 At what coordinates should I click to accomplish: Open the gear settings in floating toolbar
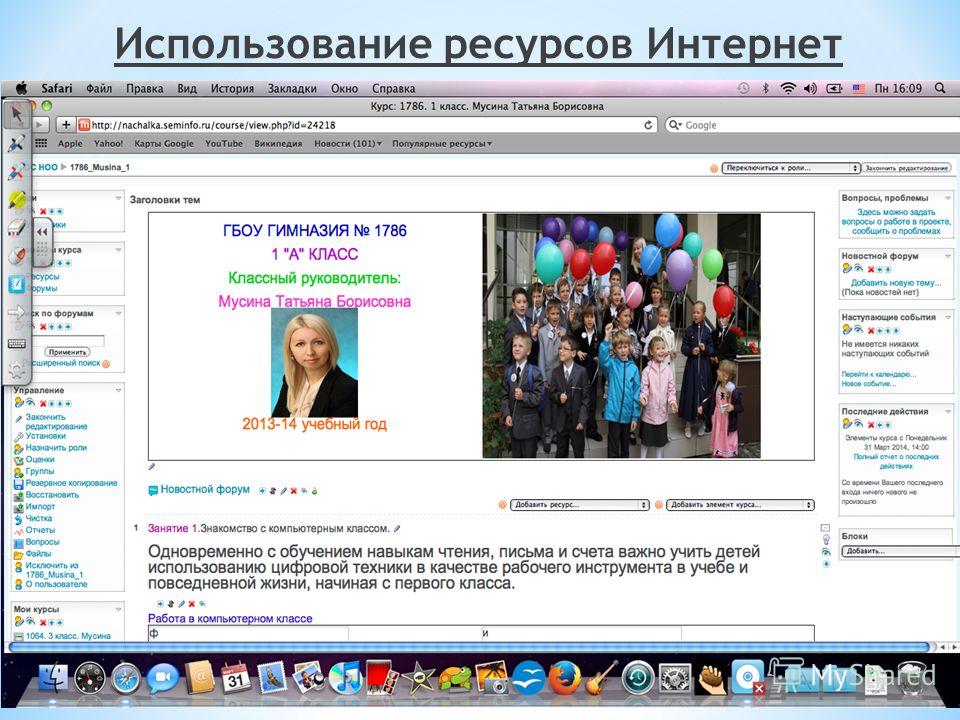pos(17,369)
